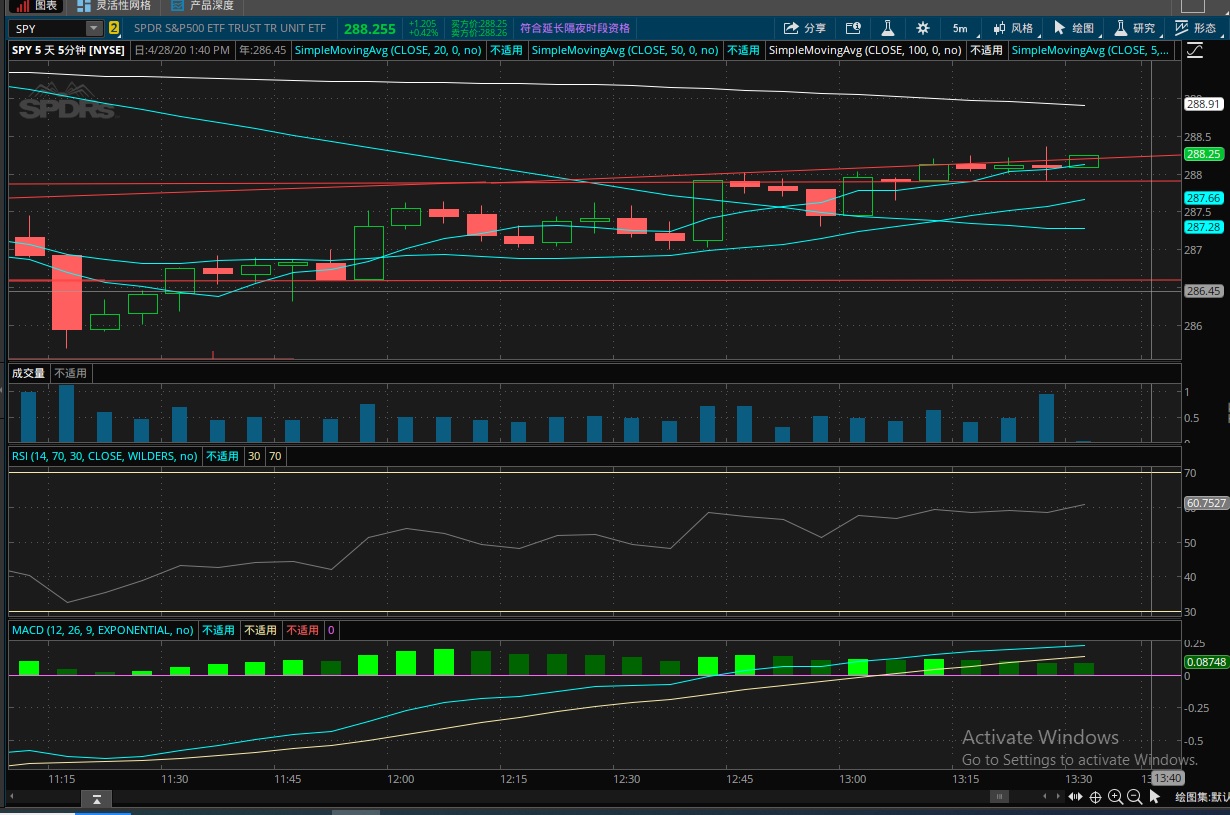
Task: Click the large red candle near 11:15
Action: [67, 292]
